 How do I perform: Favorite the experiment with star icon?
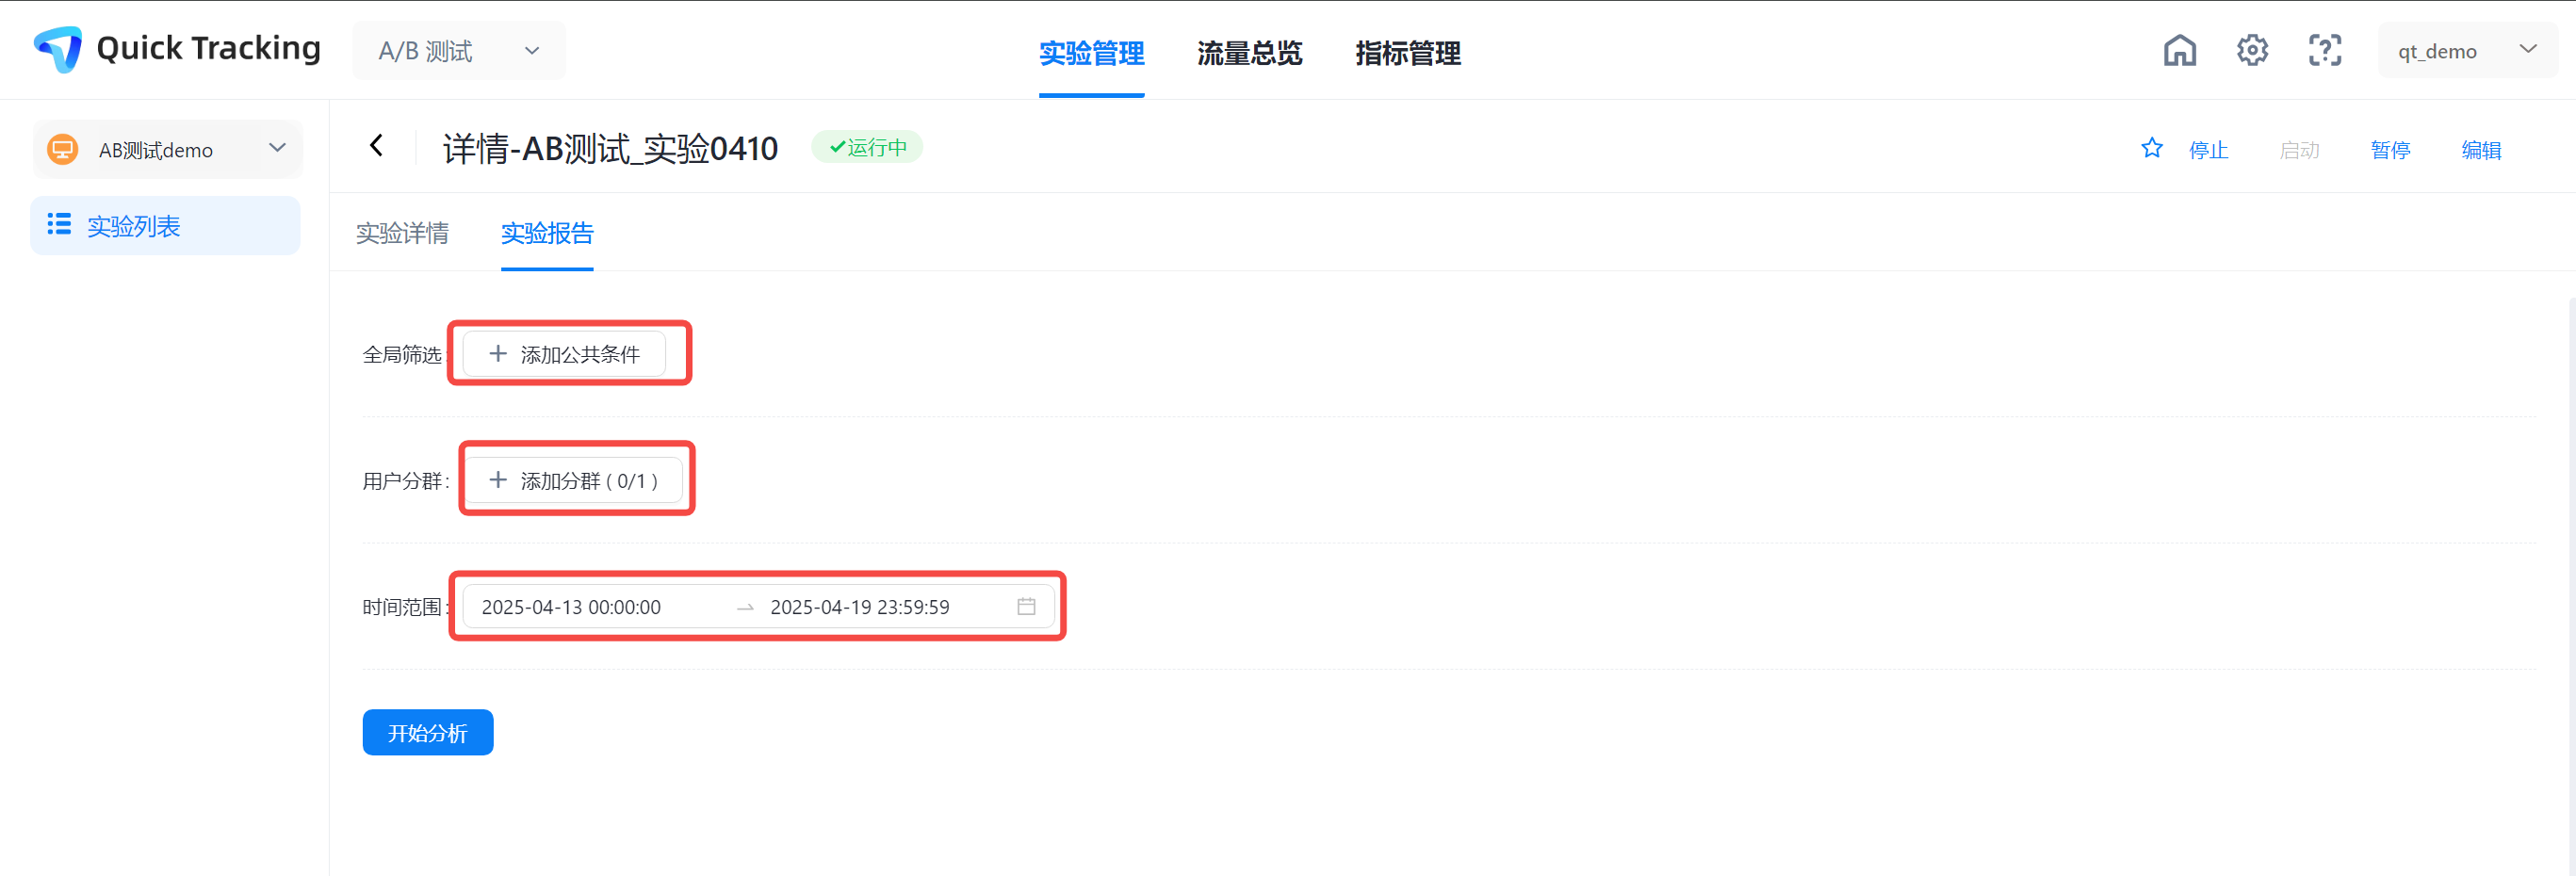point(2152,149)
